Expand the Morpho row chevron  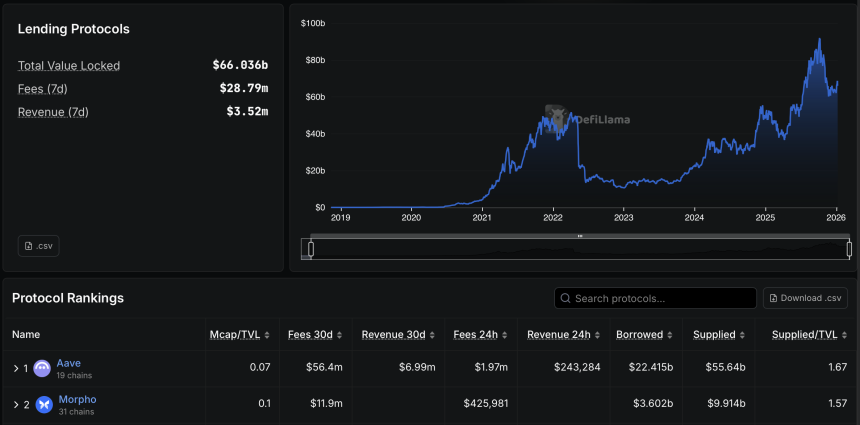16,404
